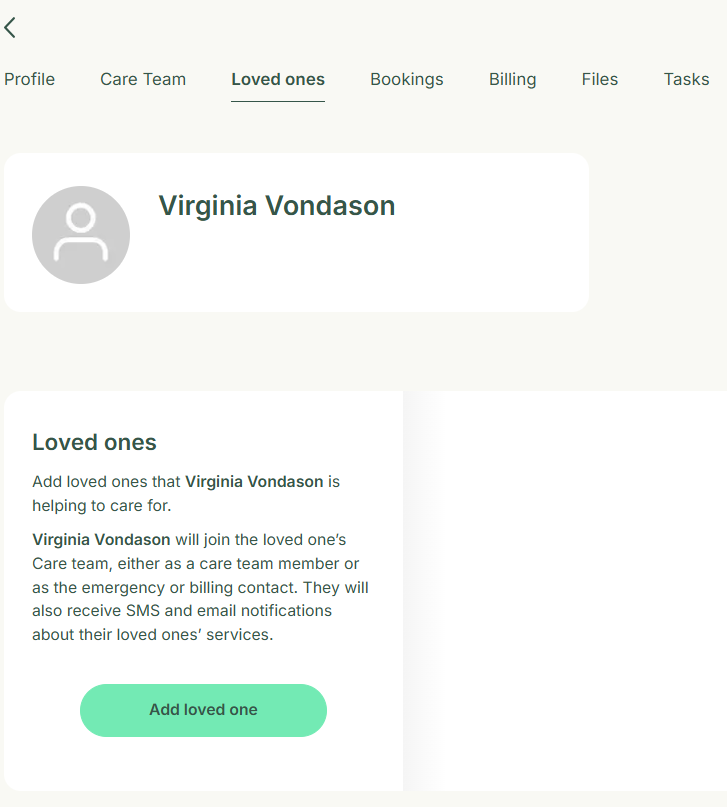Switch to the Care Team tab
Viewport: 727px width, 807px height.
point(143,79)
